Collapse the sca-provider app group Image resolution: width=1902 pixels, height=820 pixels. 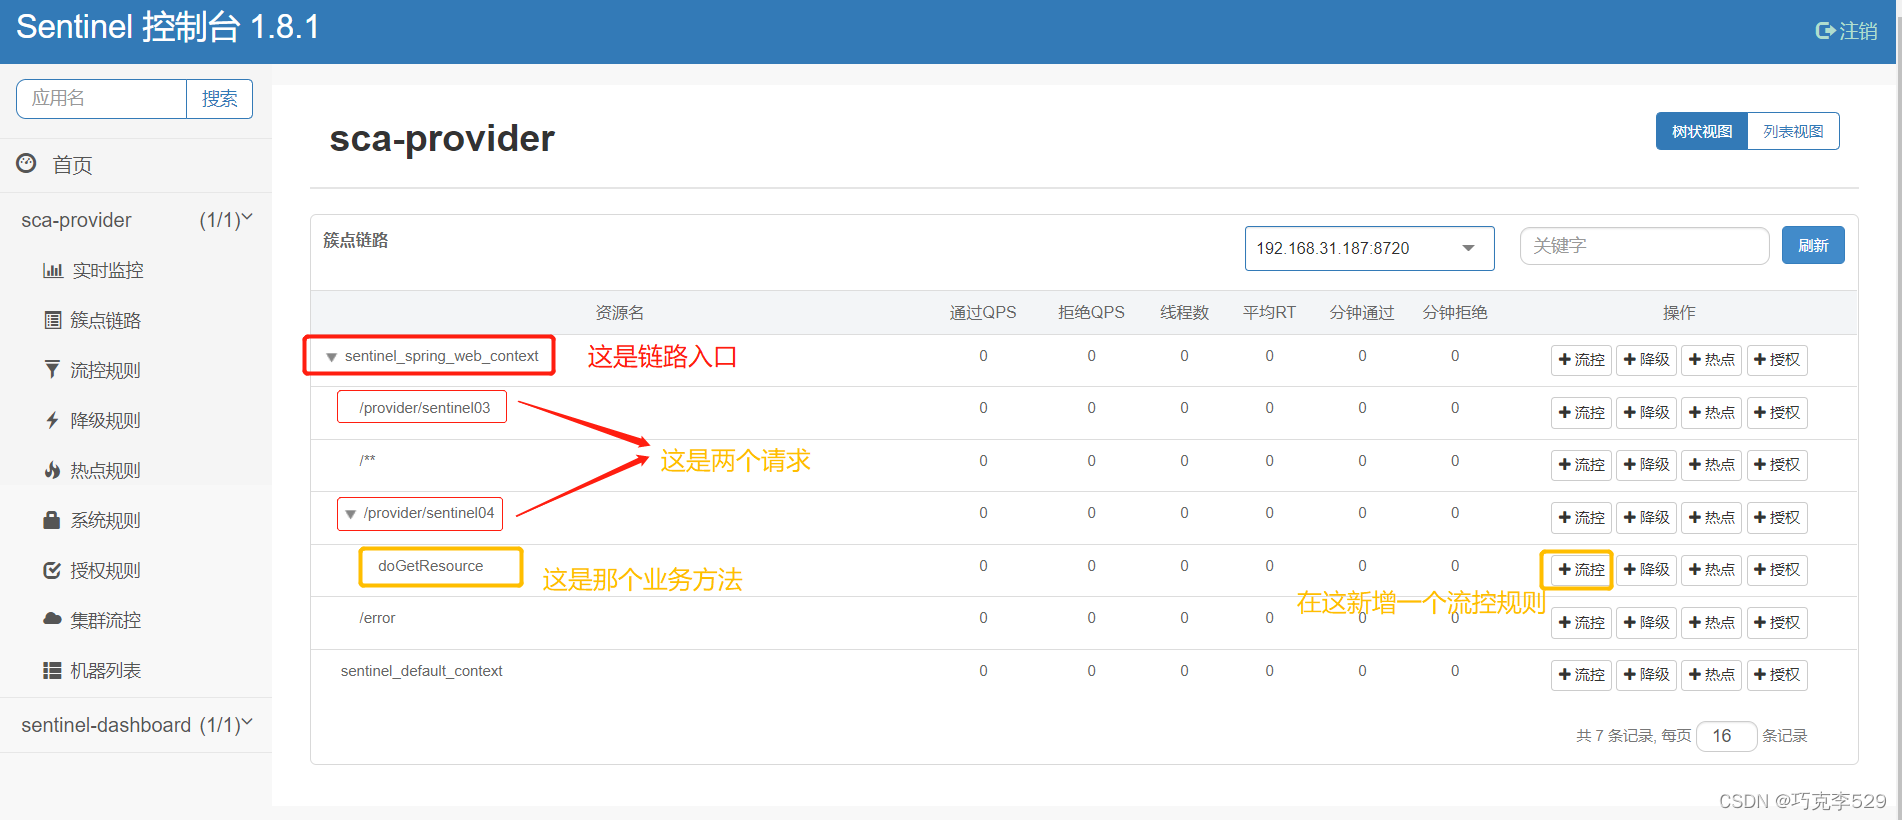(136, 220)
